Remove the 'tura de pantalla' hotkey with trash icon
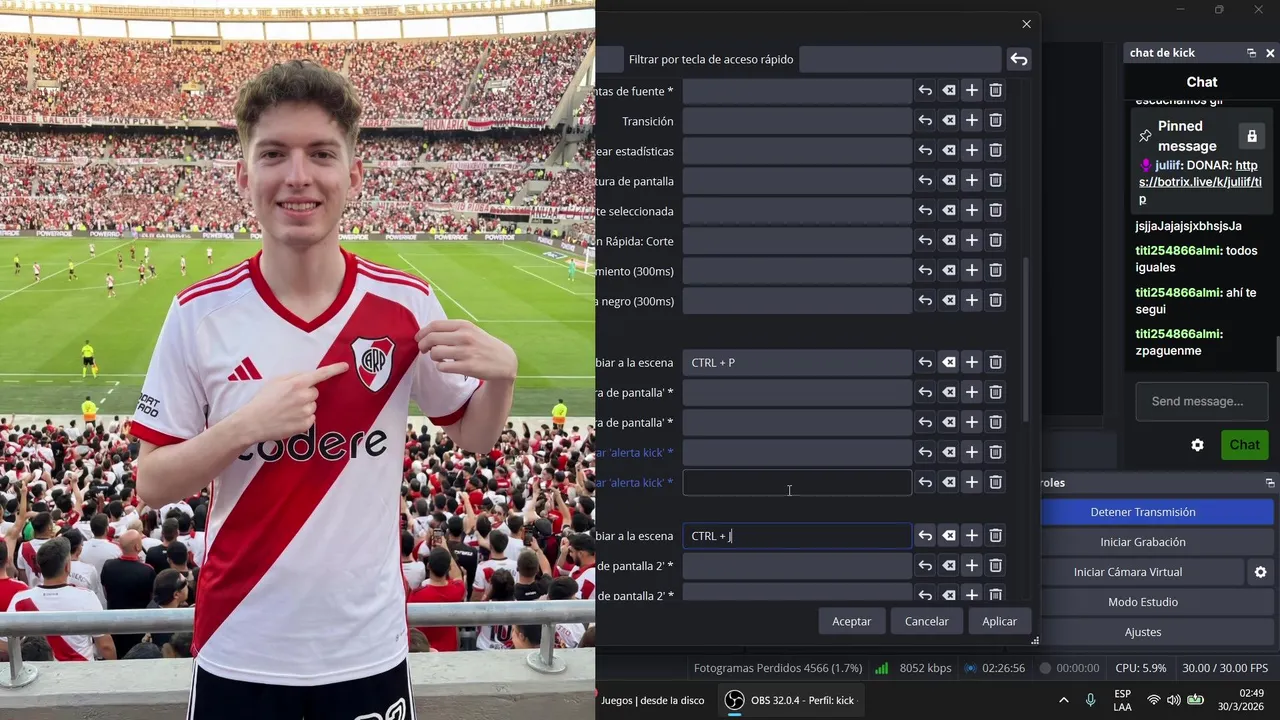 tap(996, 181)
